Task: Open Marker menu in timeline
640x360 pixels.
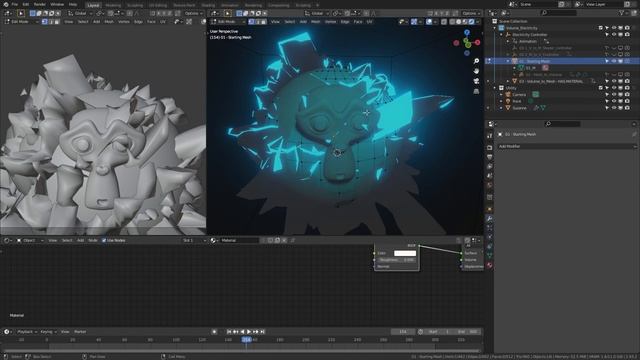Action: pyautogui.click(x=80, y=332)
